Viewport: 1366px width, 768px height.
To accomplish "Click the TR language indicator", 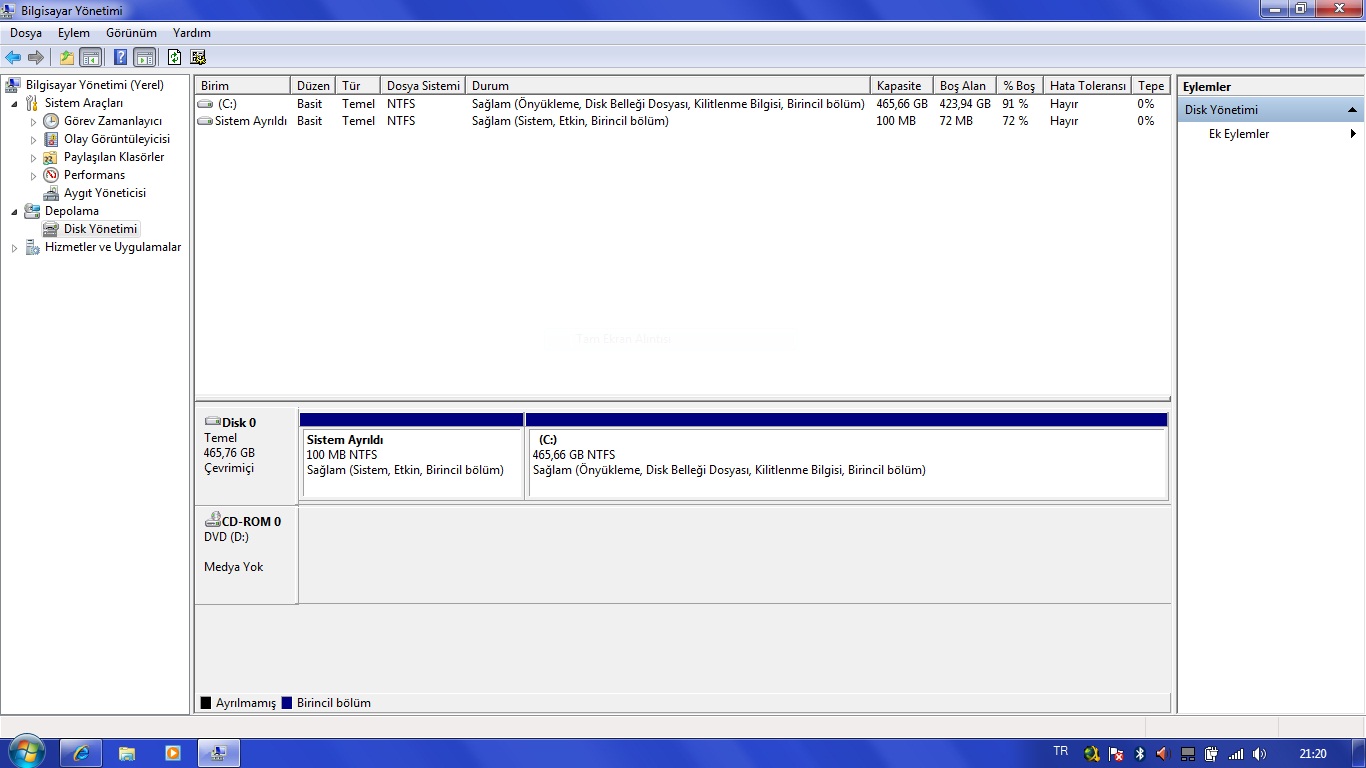I will point(1061,752).
